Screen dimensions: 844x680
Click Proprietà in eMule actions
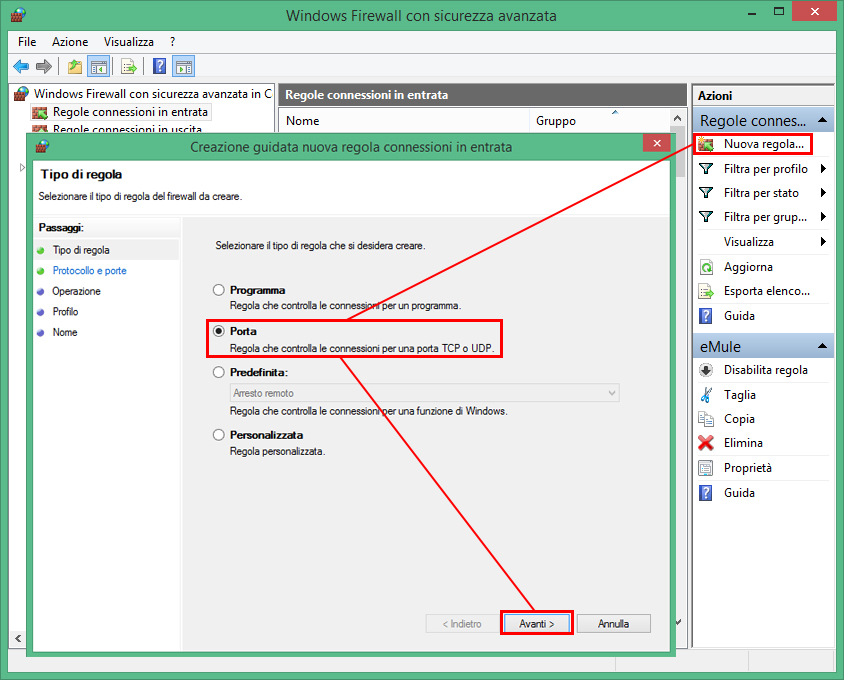748,468
